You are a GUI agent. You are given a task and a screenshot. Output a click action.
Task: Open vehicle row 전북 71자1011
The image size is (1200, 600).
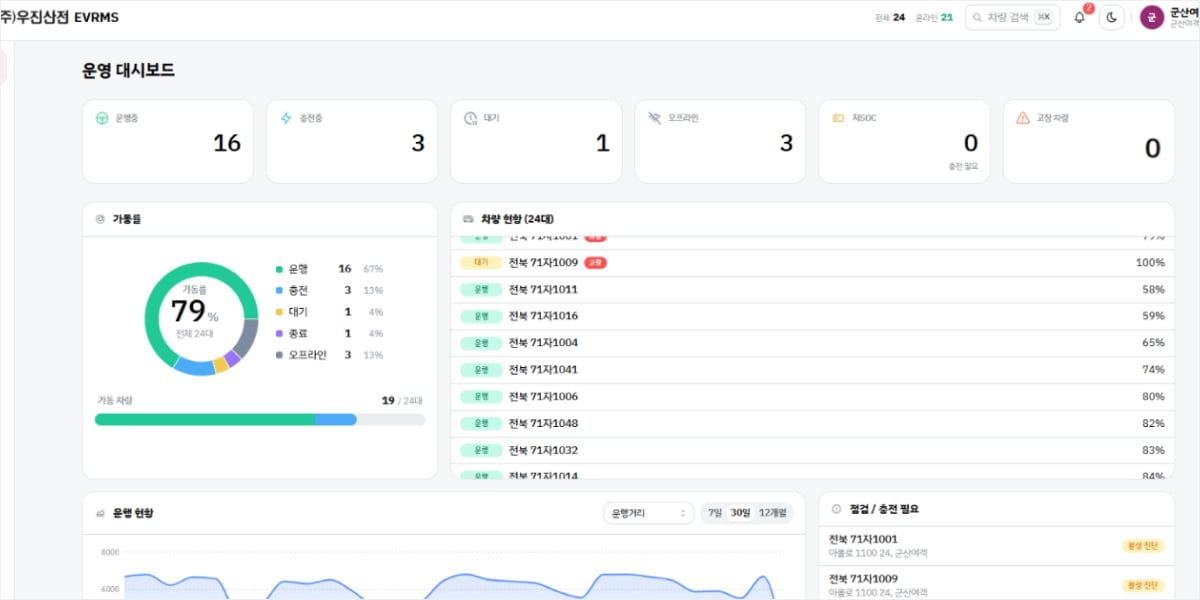click(x=813, y=289)
